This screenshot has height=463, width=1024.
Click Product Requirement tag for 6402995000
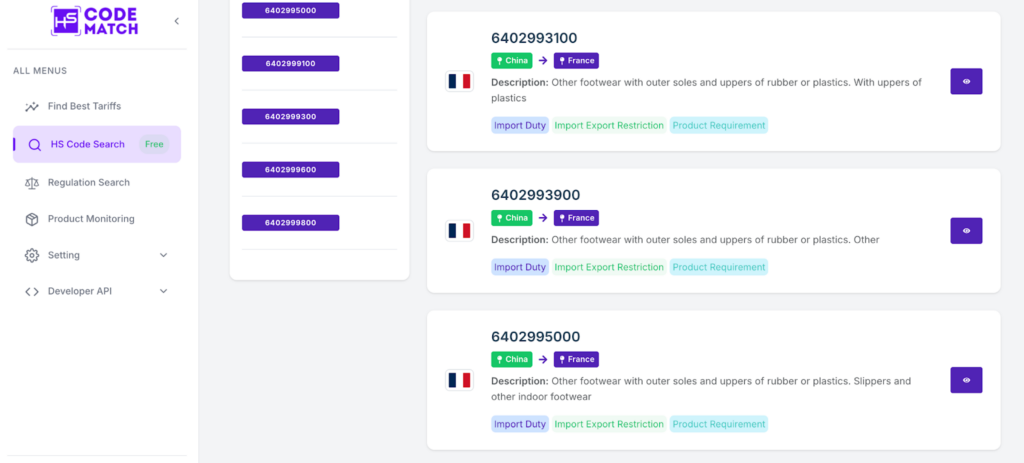pyautogui.click(x=719, y=424)
